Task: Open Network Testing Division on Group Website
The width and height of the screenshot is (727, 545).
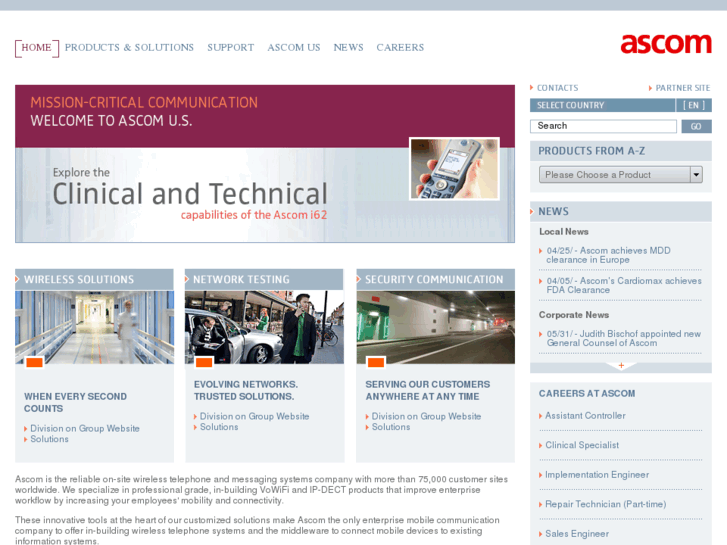Action: (x=254, y=417)
